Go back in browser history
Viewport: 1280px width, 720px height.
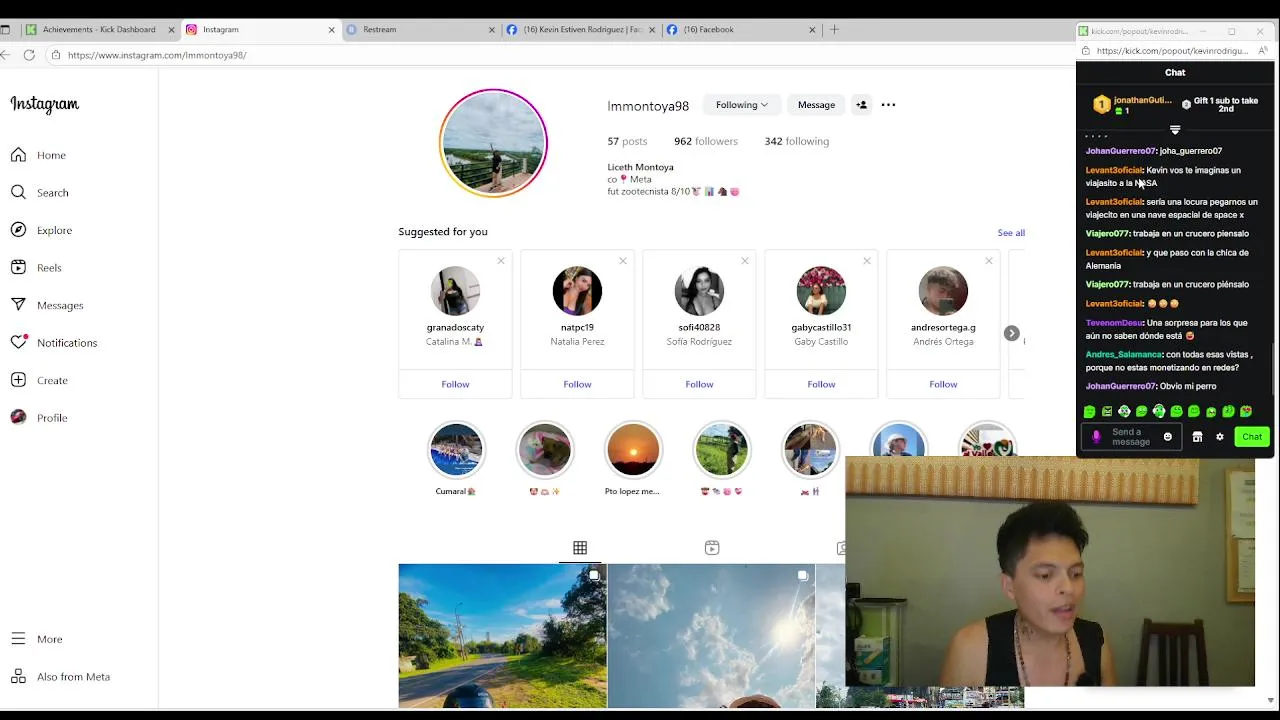point(6,55)
